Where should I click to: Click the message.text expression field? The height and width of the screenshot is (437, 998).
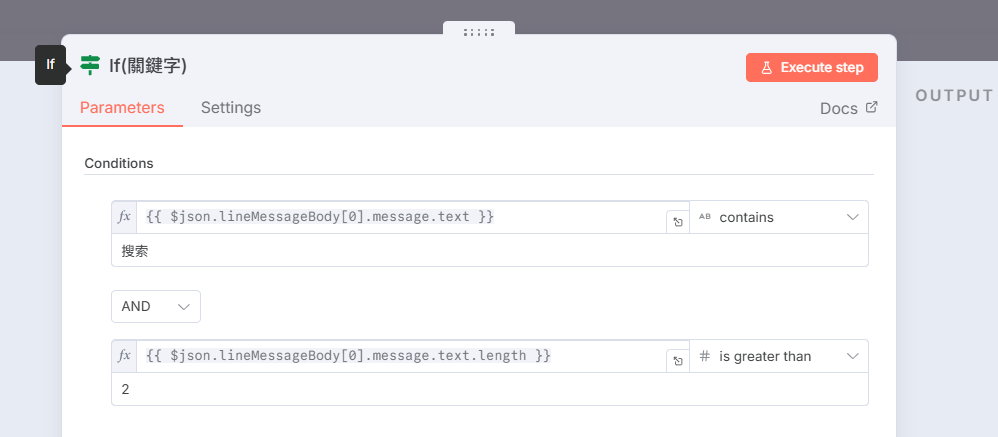coord(400,217)
